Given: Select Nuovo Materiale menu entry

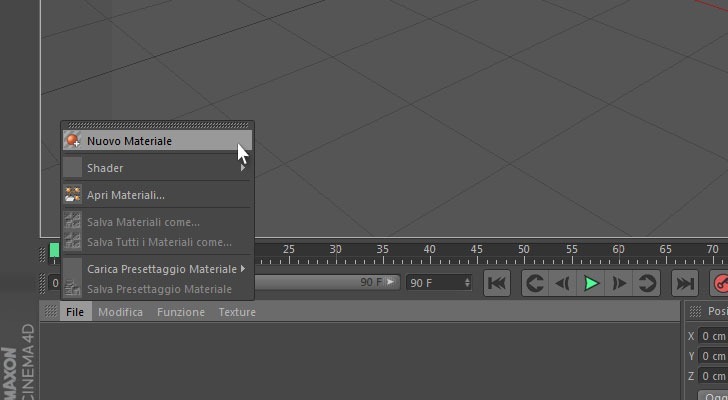Looking at the screenshot, I should [x=157, y=141].
